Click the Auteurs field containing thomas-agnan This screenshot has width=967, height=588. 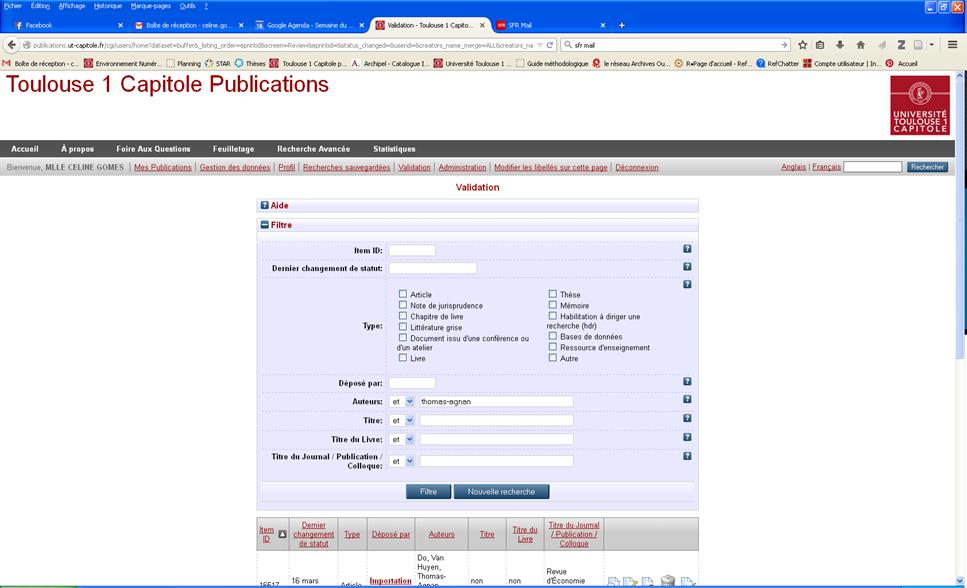click(496, 402)
